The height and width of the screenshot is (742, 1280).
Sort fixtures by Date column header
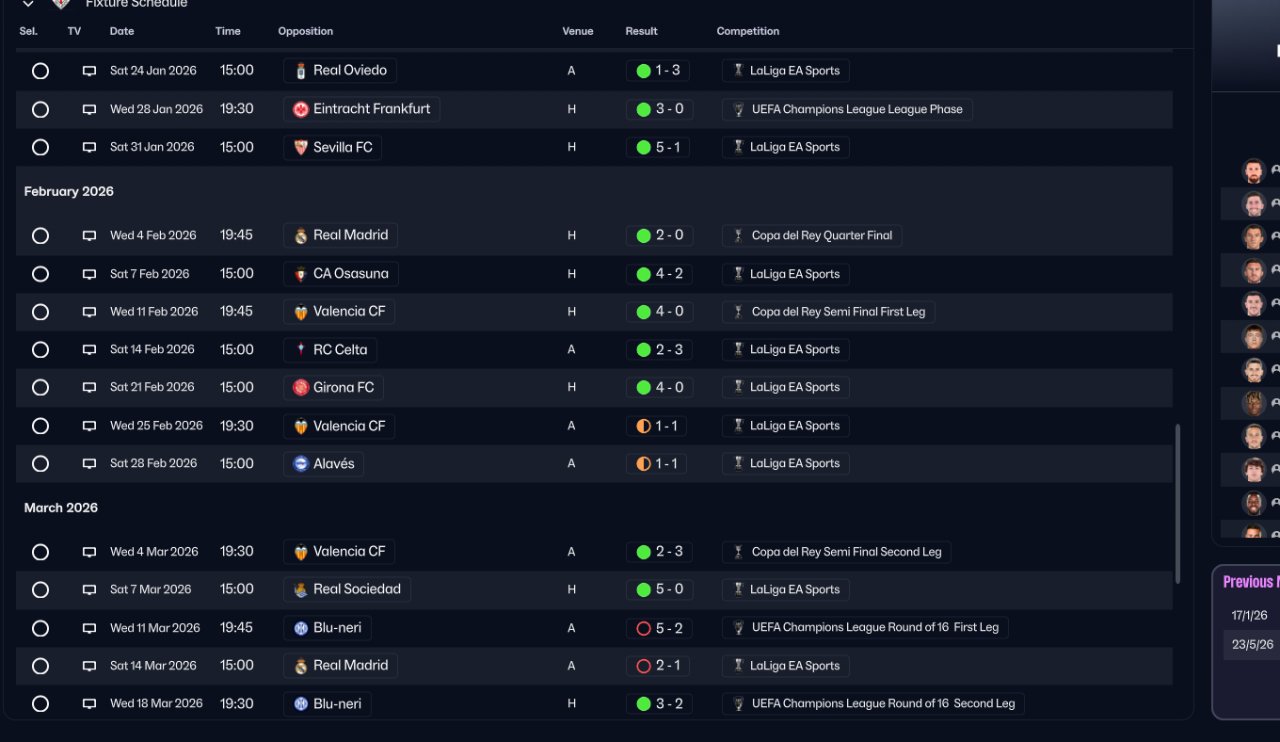point(122,31)
